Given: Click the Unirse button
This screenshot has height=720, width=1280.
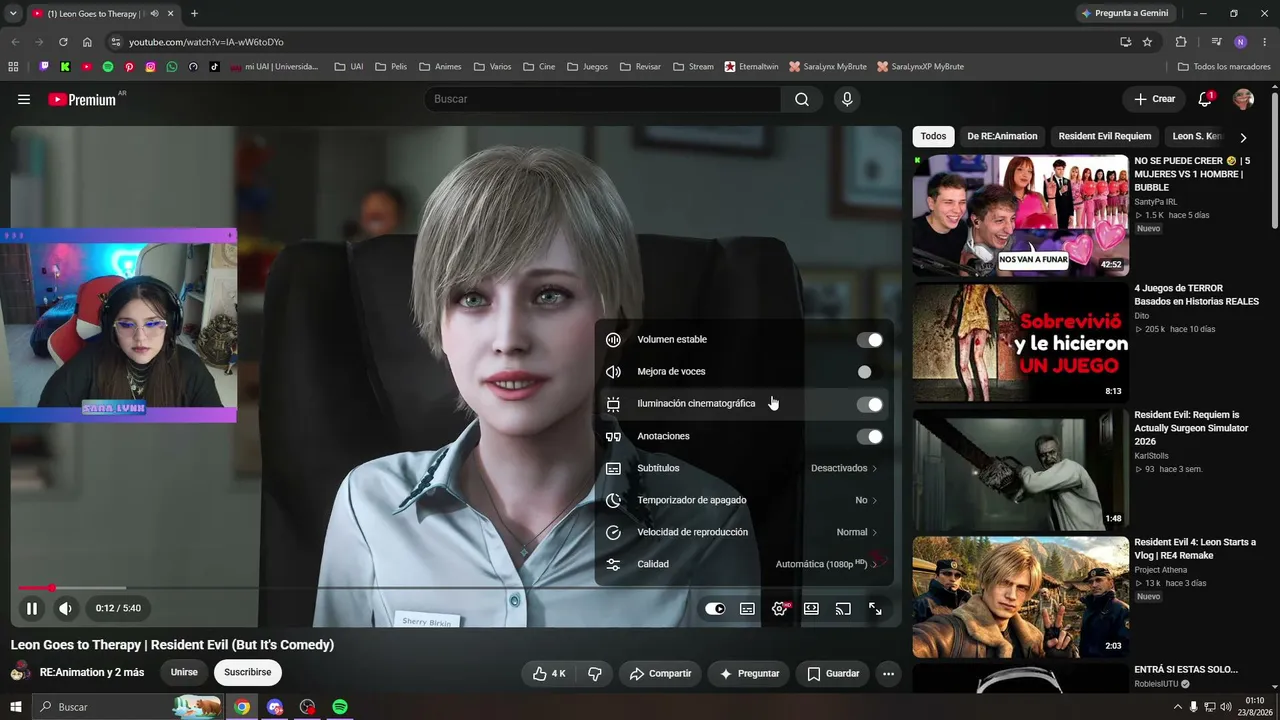Looking at the screenshot, I should coord(184,673).
